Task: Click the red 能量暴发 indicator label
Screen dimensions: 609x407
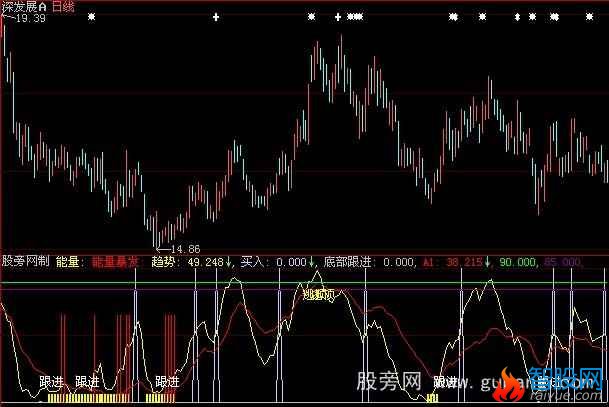Action: coord(115,262)
